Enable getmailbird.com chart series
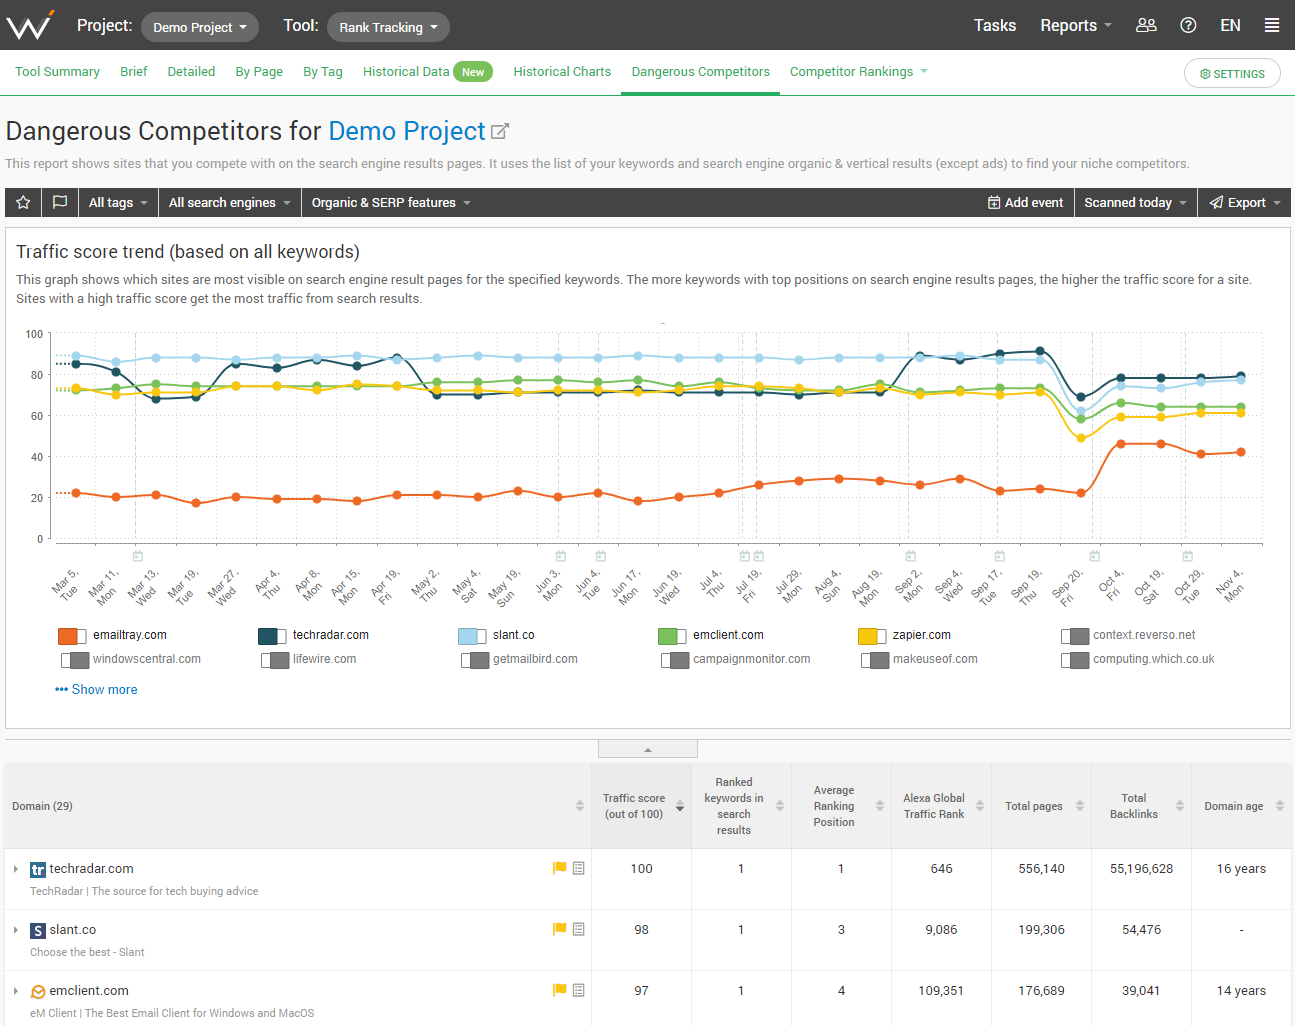The image size is (1295, 1026). [475, 660]
